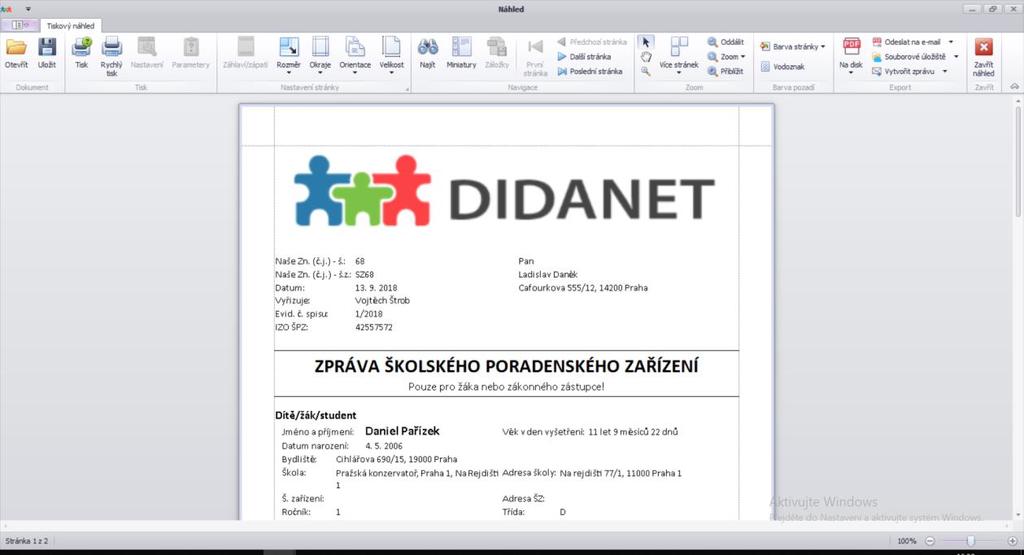The height and width of the screenshot is (555, 1024).
Task: Click the vertical scrollbar of the preview
Action: pos(1018,160)
